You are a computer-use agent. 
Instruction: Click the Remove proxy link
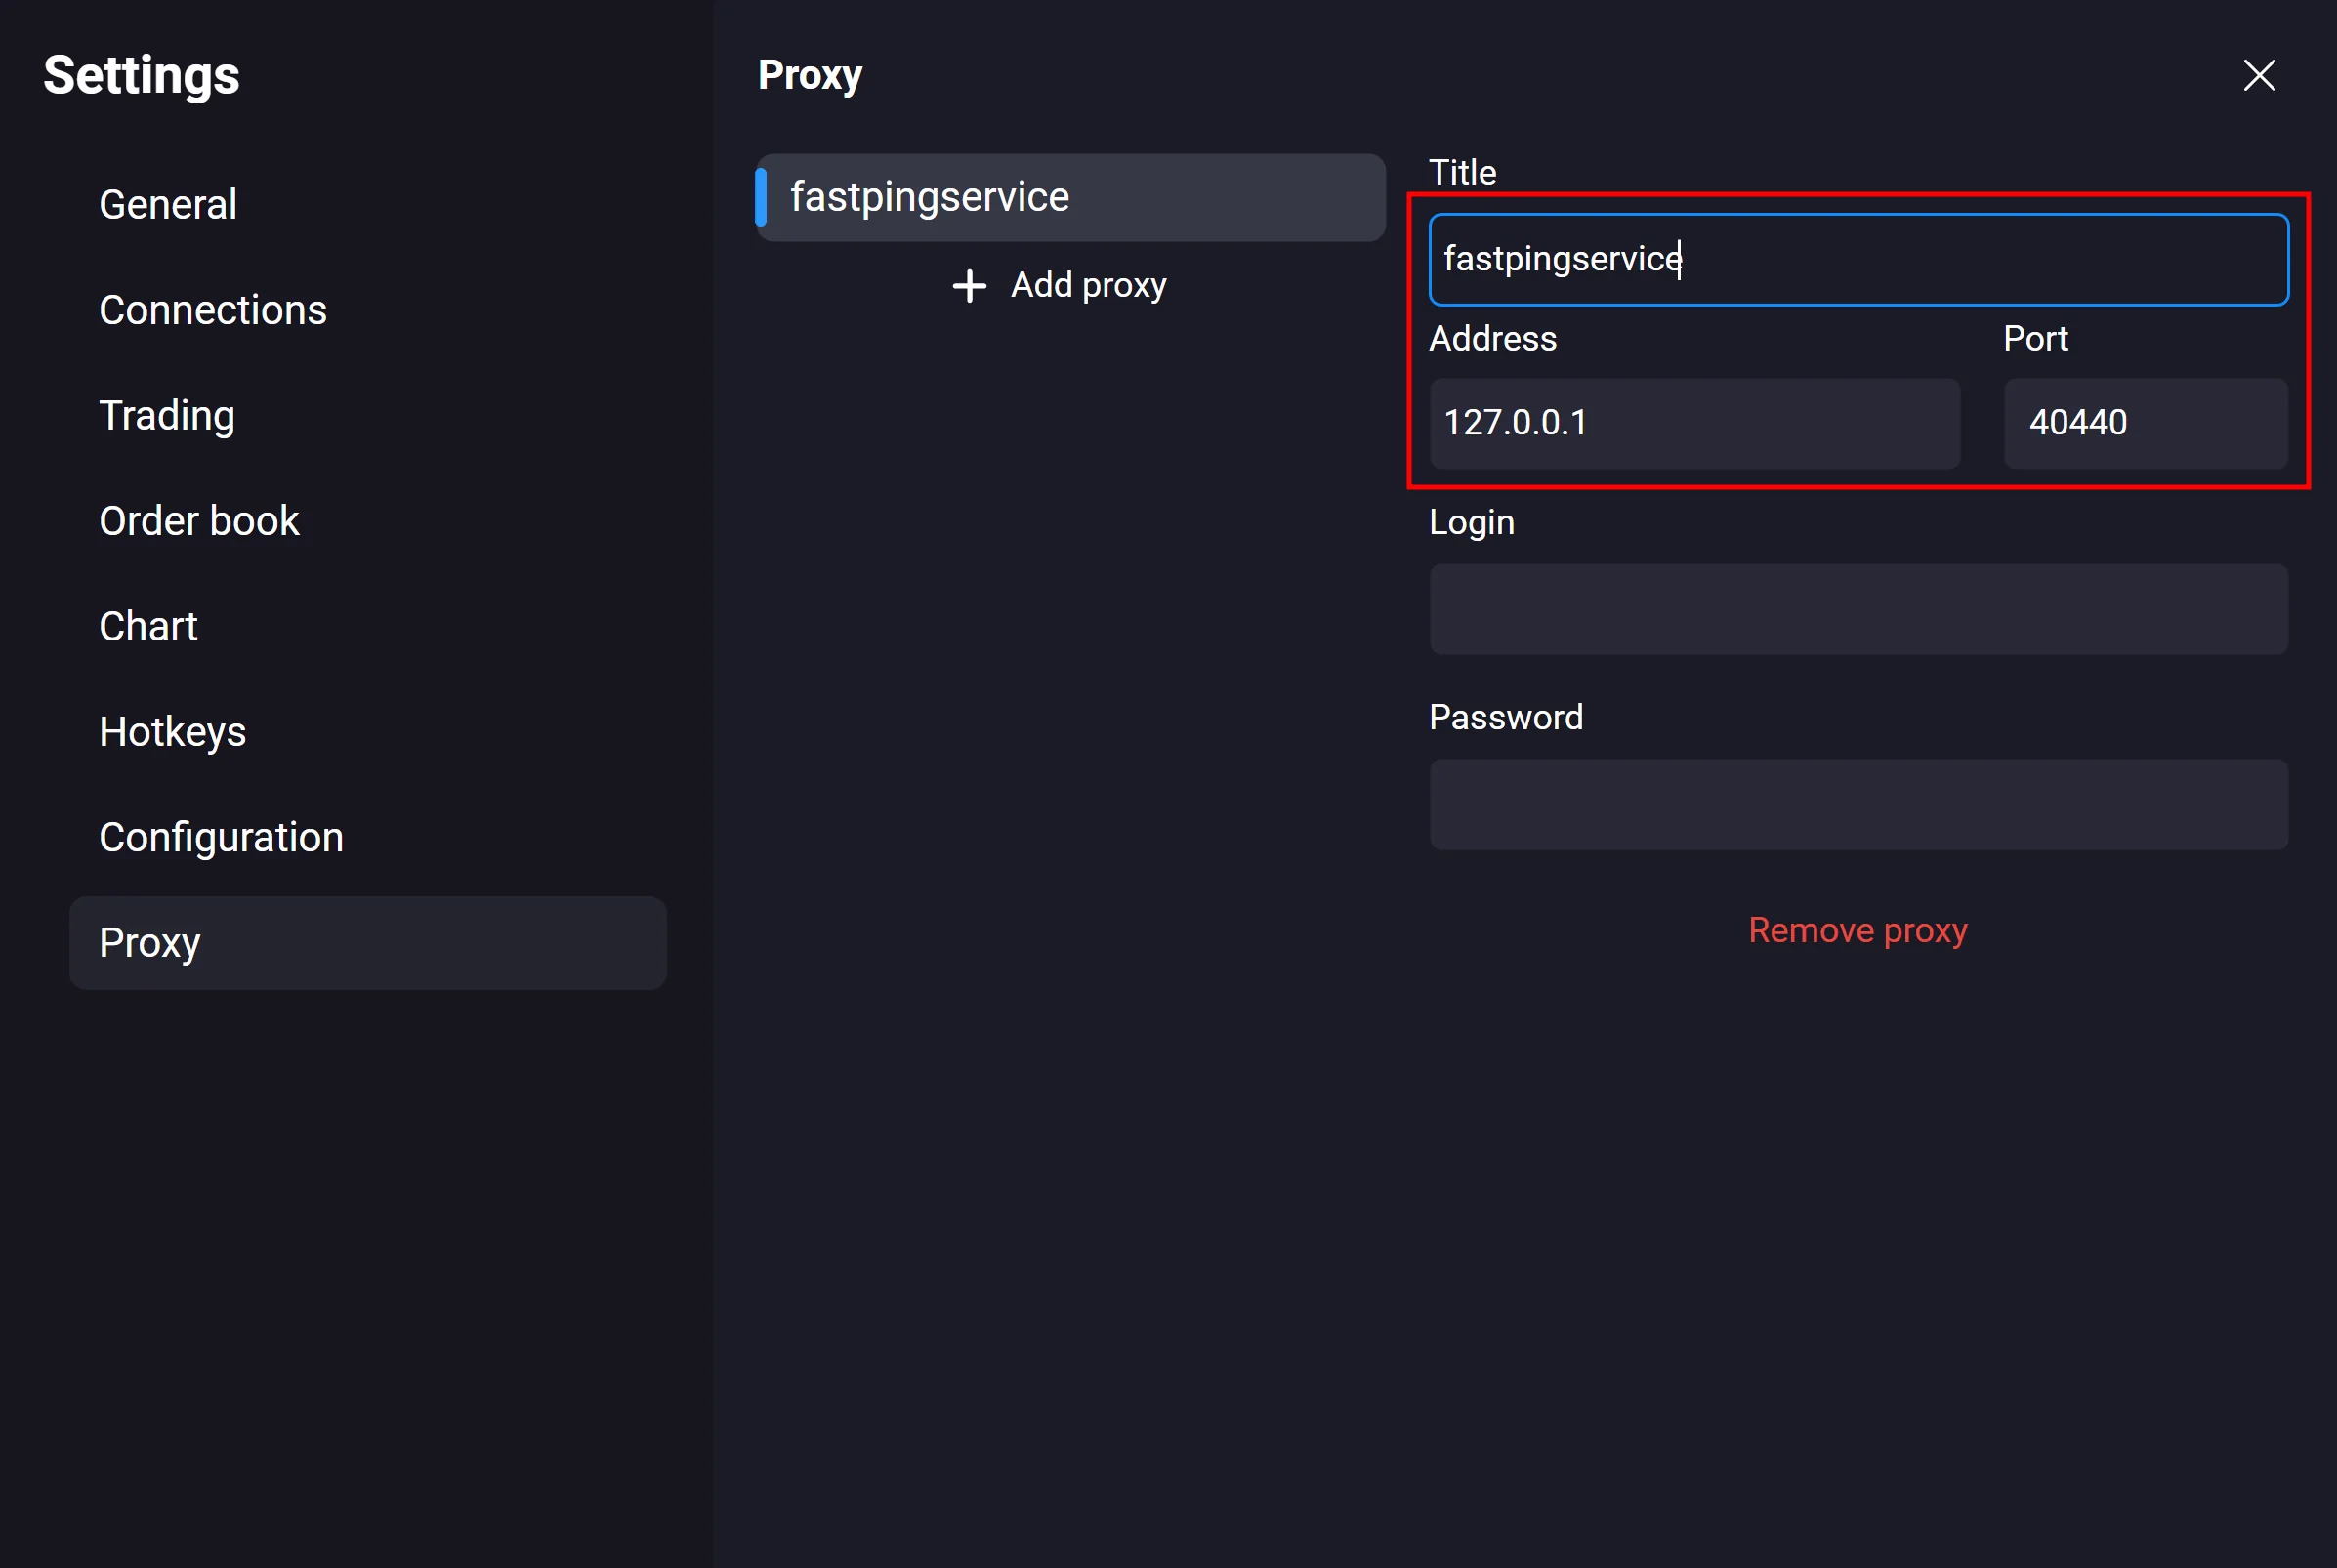click(1857, 930)
